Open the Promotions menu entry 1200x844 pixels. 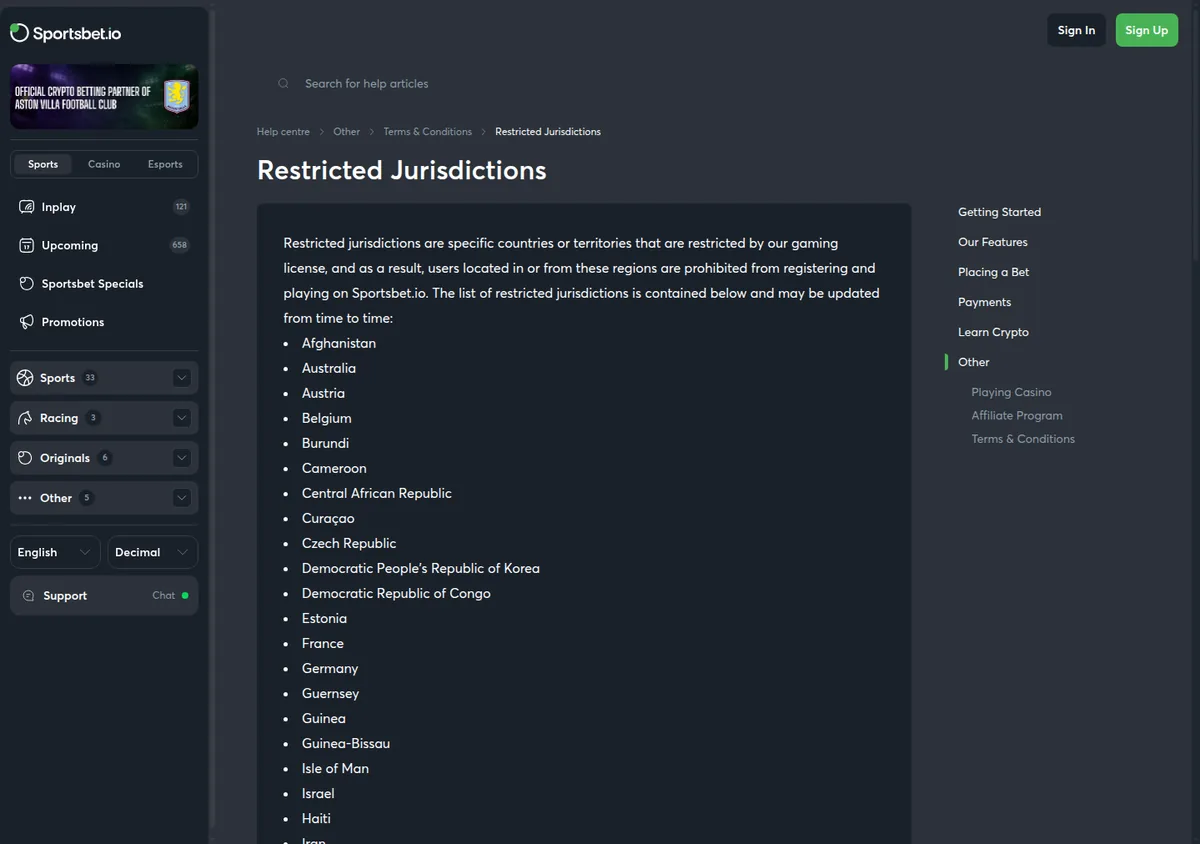tap(104, 322)
